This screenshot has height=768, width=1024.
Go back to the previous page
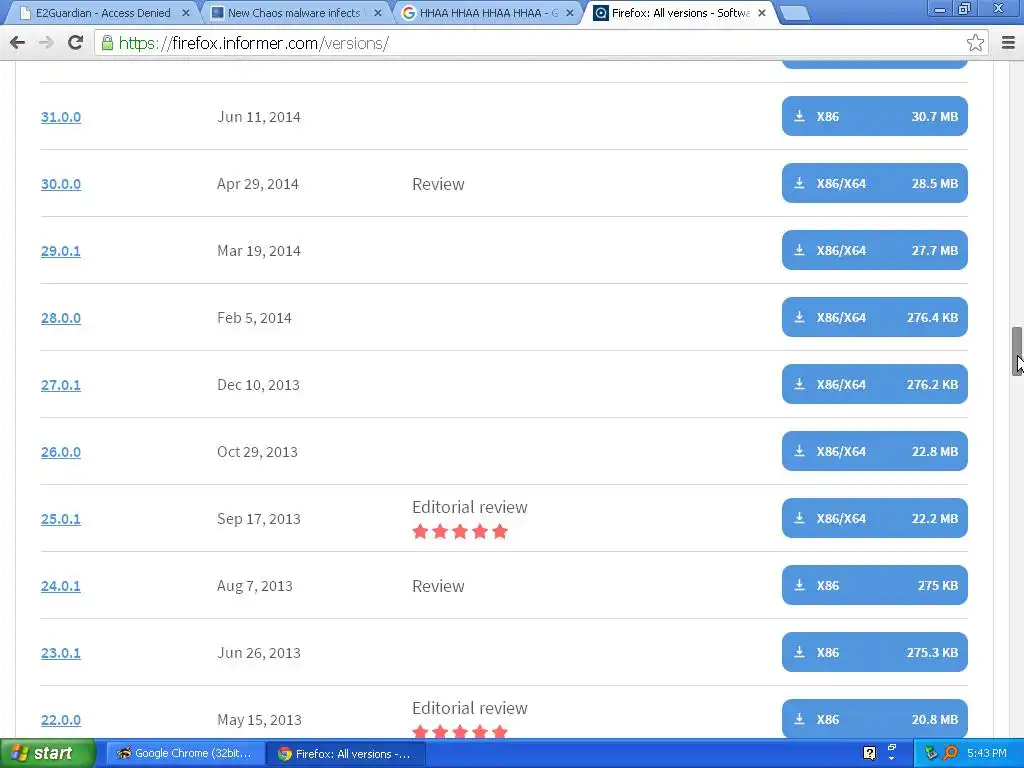pyautogui.click(x=18, y=43)
